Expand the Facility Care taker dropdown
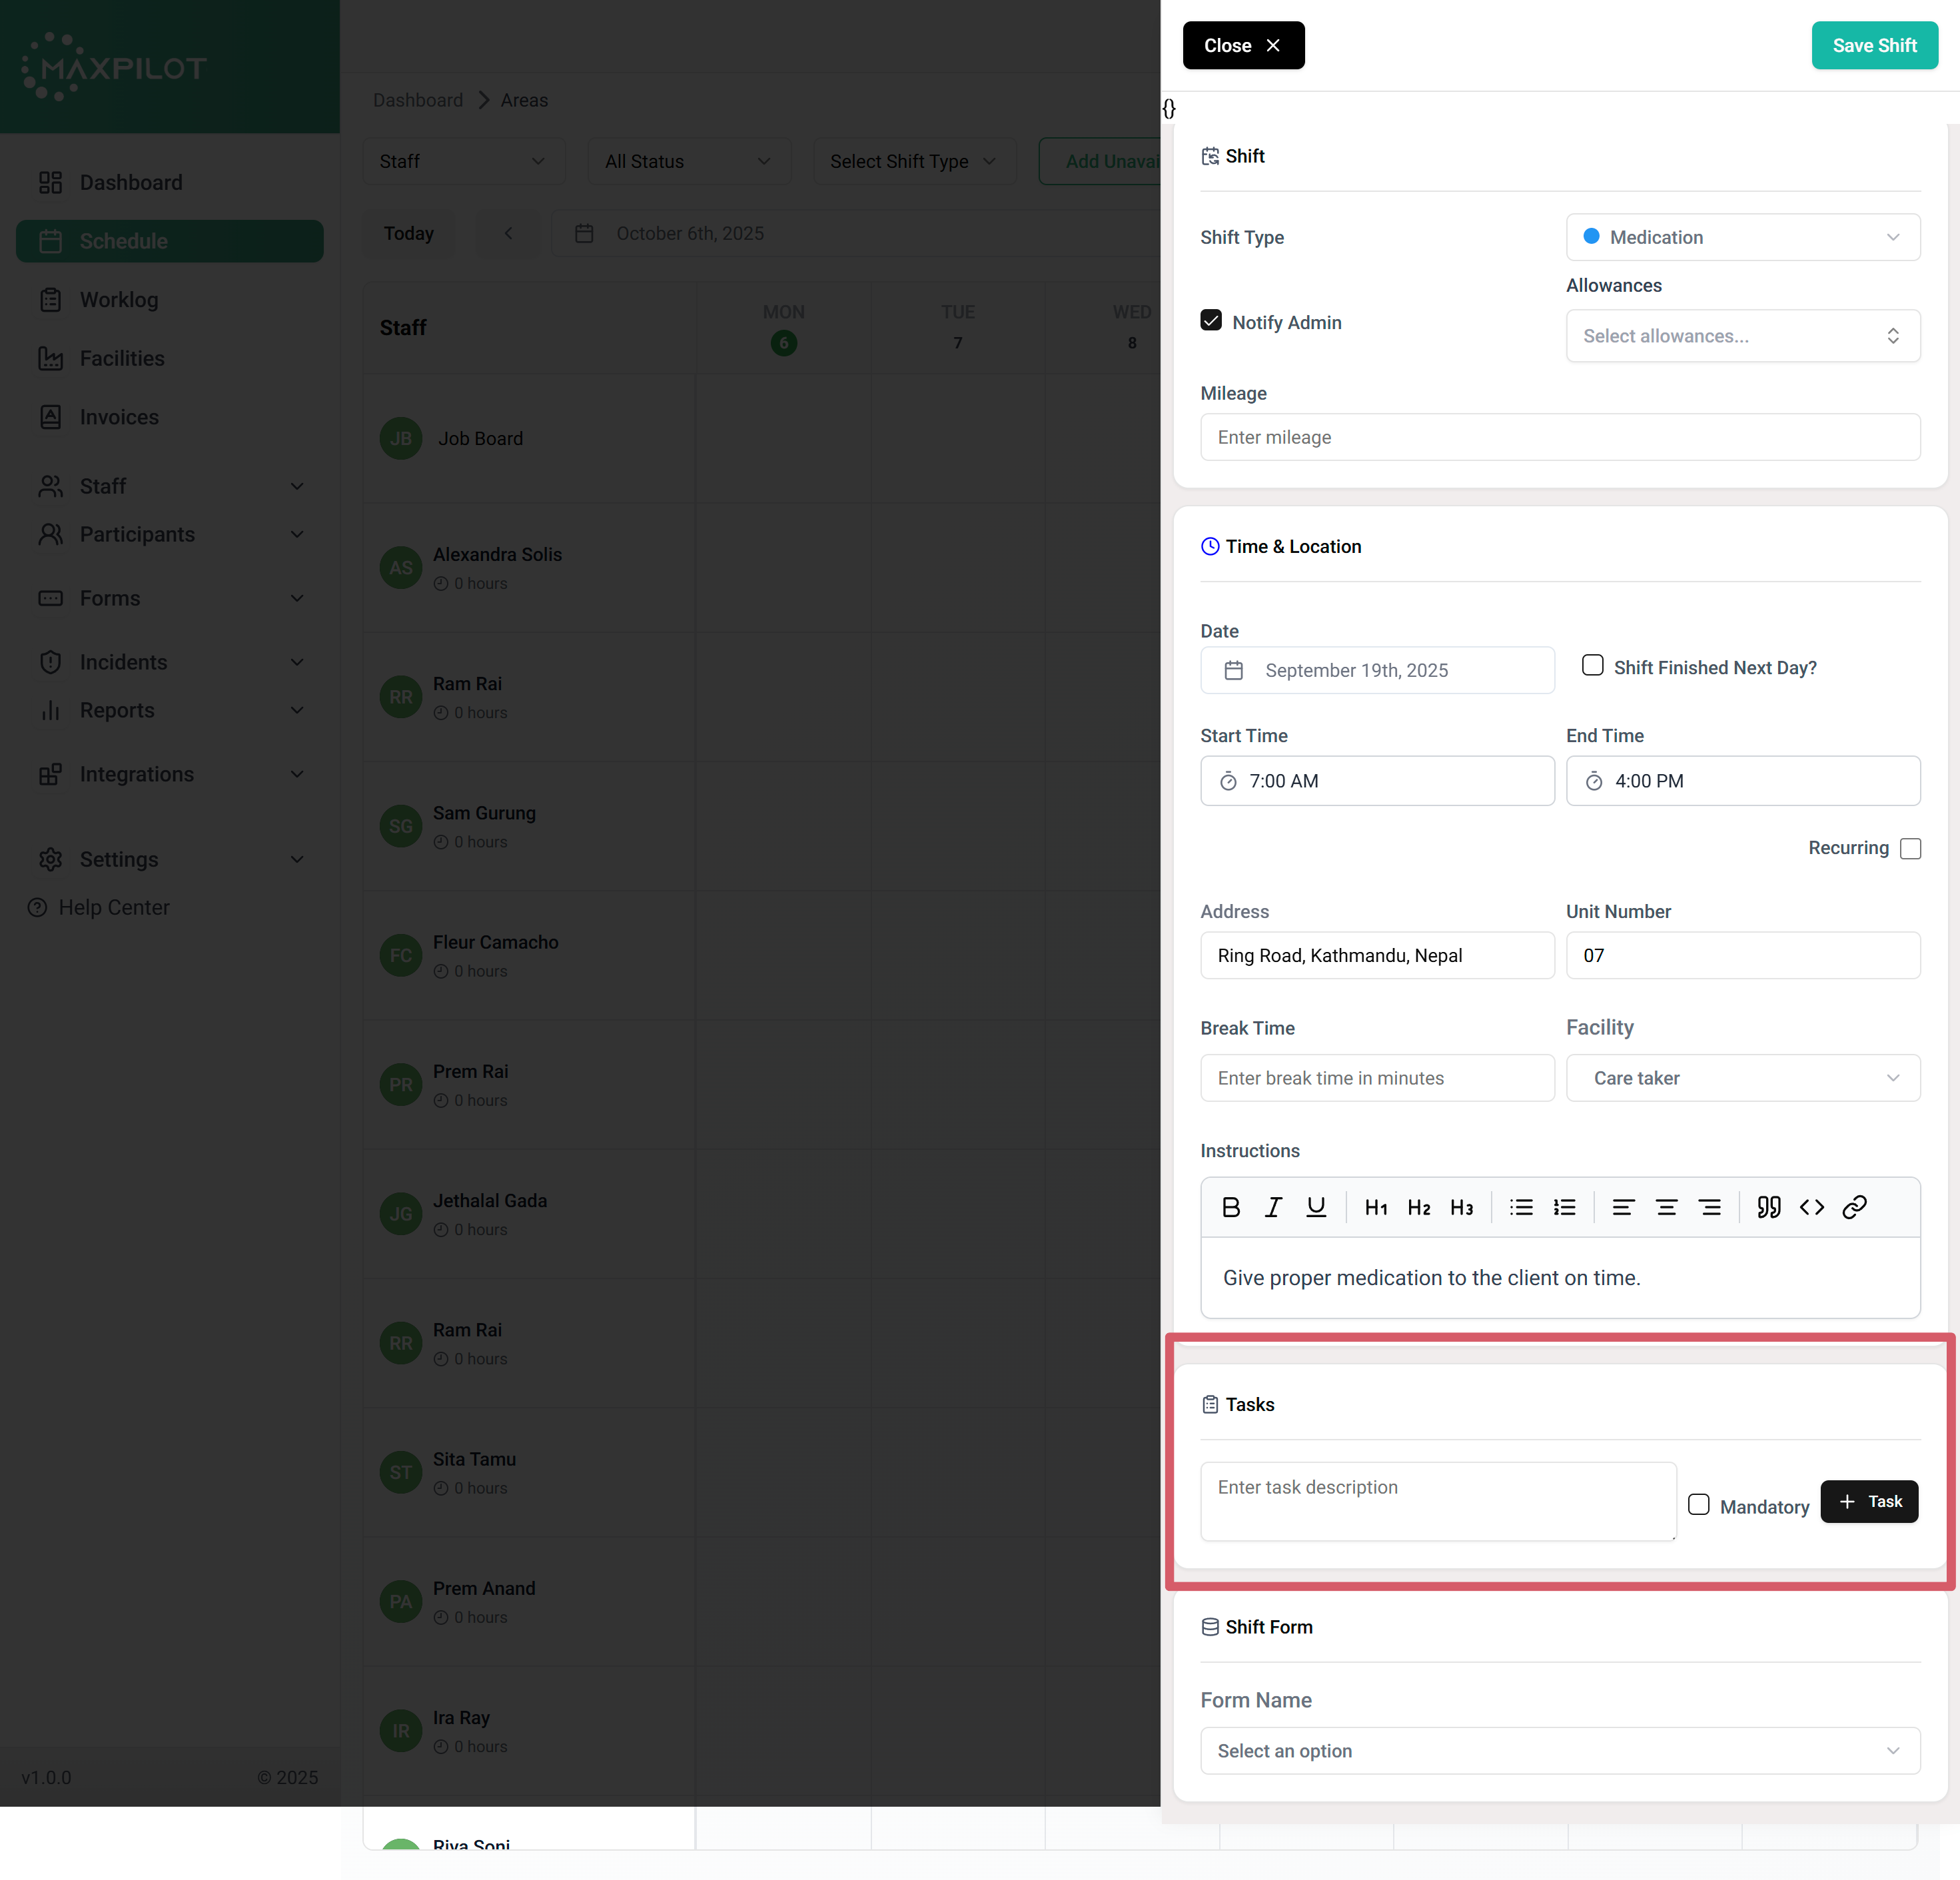Screen dimensions: 1960x1880 point(1742,1078)
